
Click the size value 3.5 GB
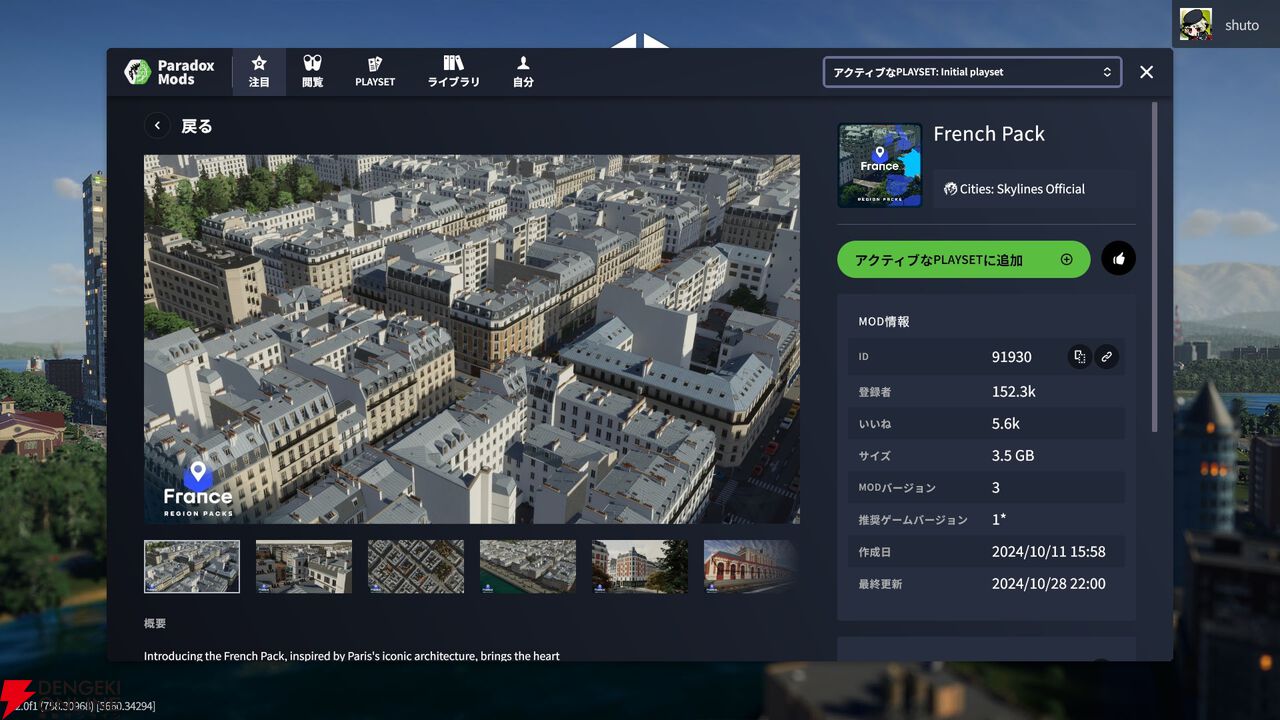pyautogui.click(x=1013, y=455)
